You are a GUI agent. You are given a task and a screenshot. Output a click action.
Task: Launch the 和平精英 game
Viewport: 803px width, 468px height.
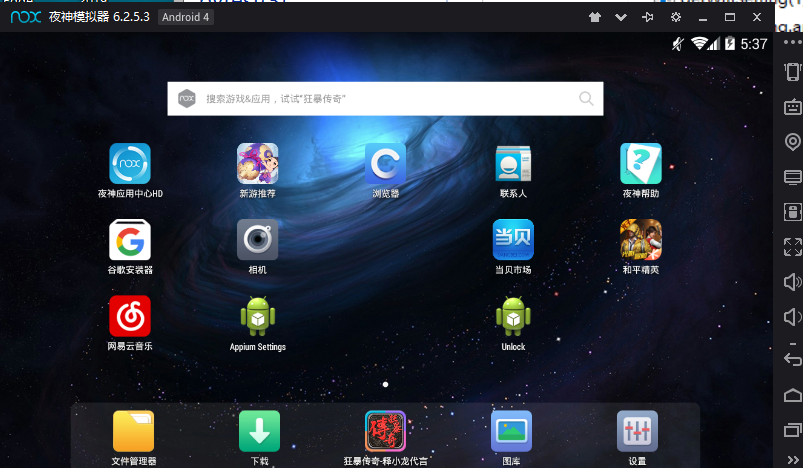click(641, 240)
